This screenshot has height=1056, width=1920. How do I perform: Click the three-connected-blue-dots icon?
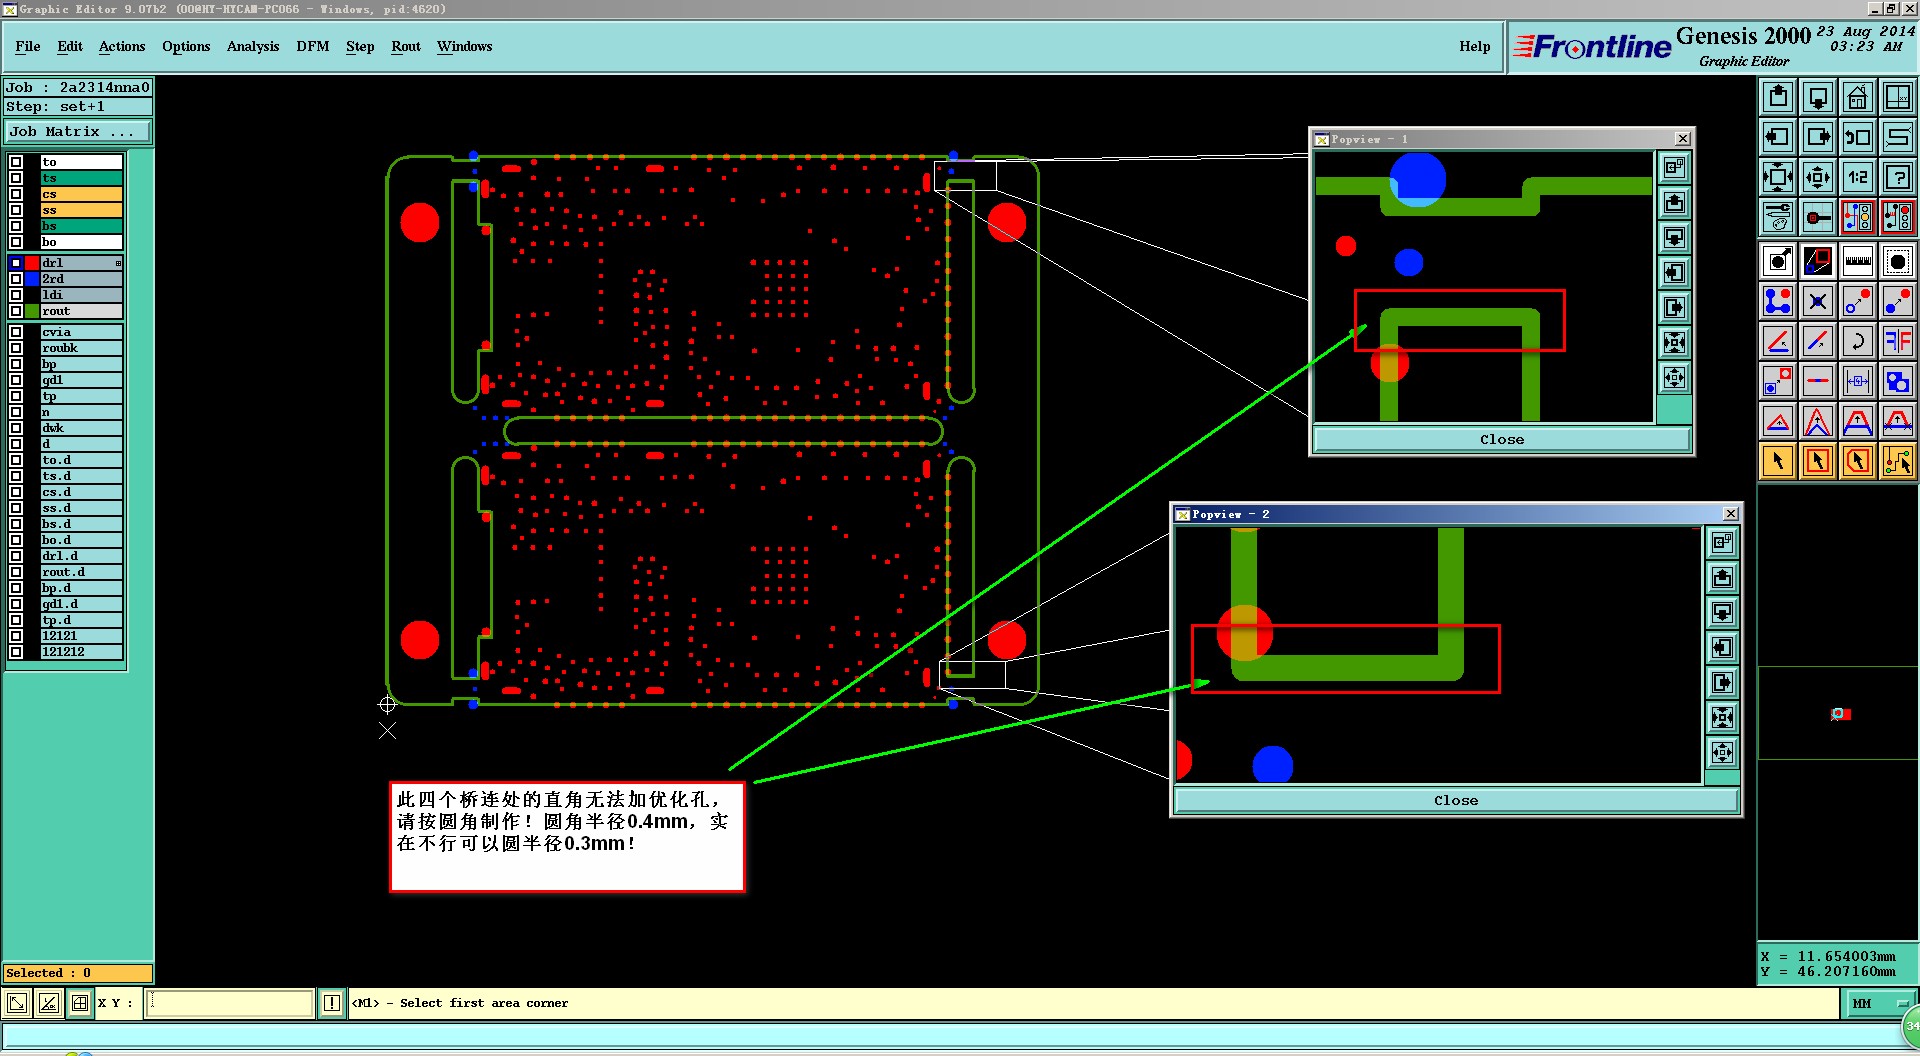click(1778, 301)
